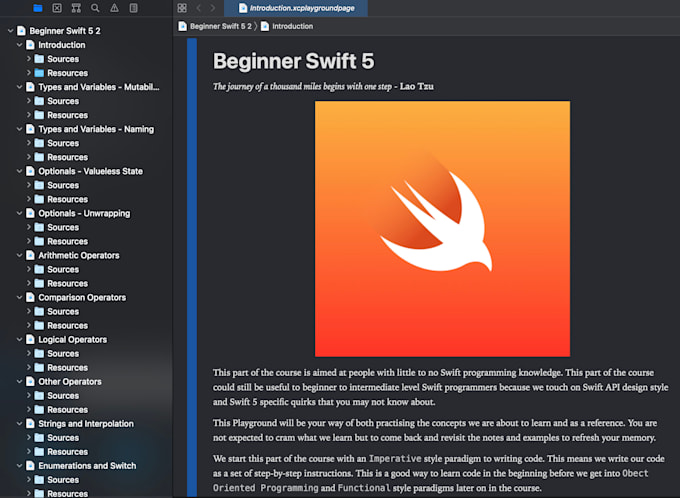
Task: Open the Report navigator icon
Action: click(x=134, y=8)
